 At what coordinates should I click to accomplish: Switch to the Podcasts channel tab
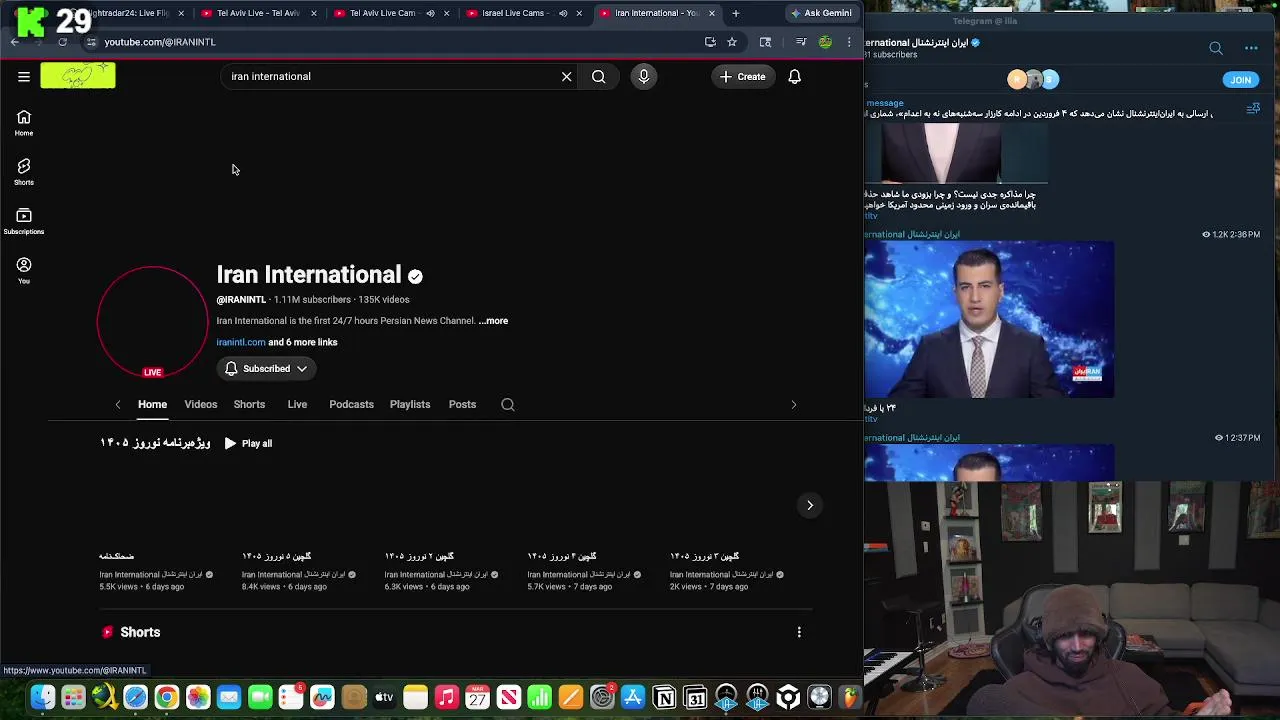pos(351,404)
